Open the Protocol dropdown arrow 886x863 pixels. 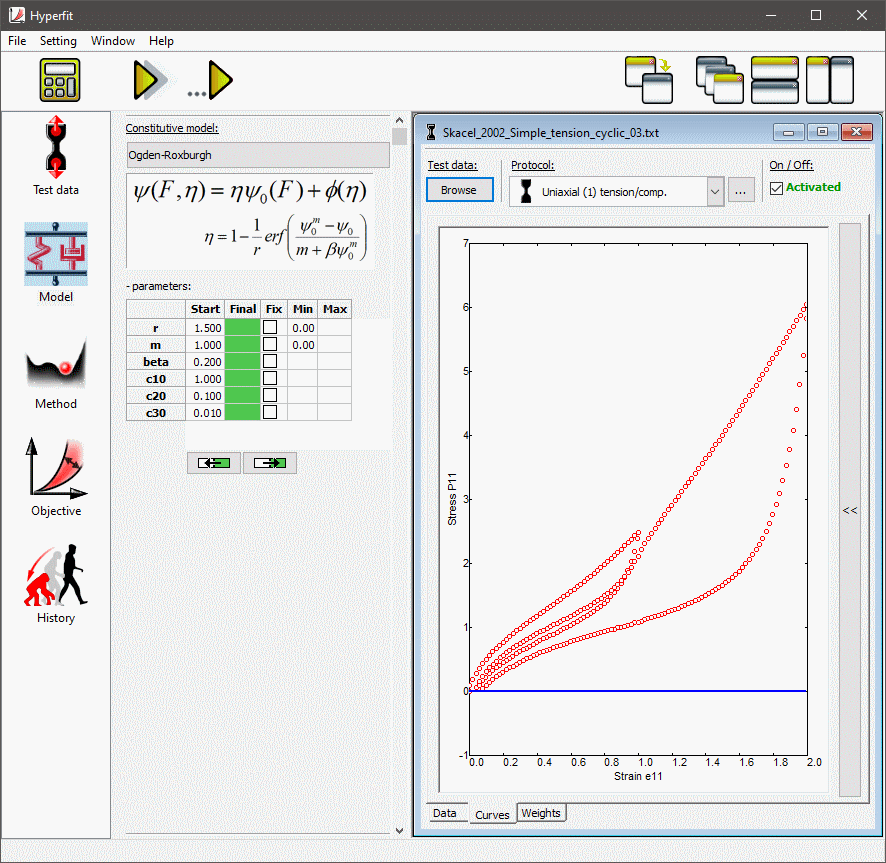click(715, 192)
